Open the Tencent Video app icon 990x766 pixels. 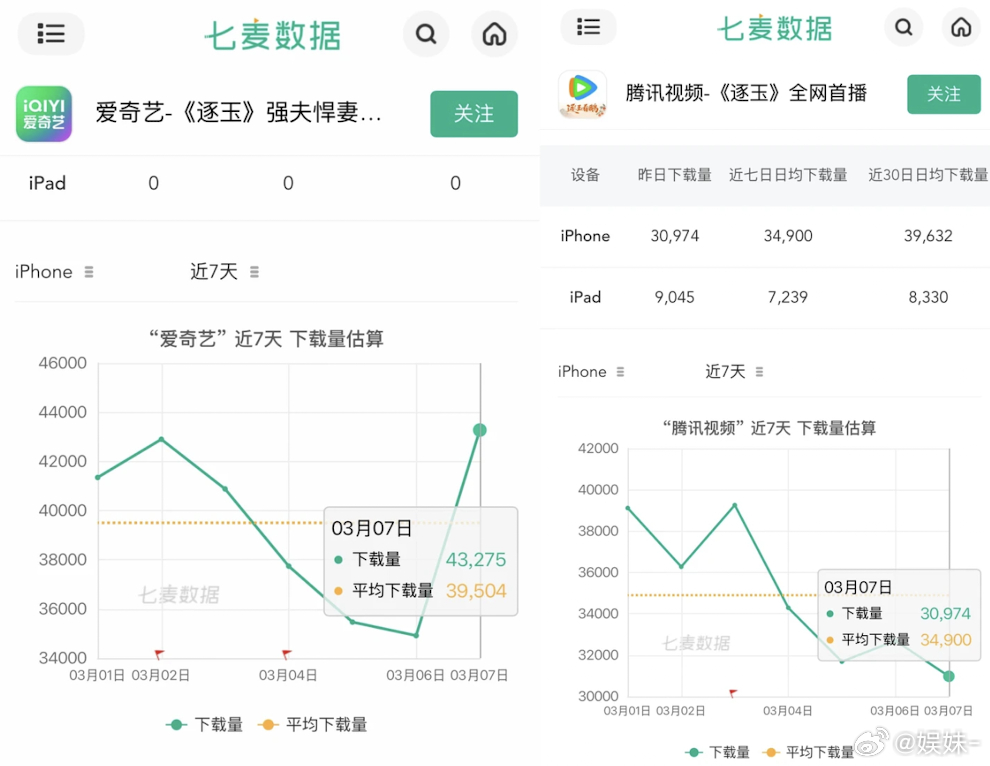point(582,95)
